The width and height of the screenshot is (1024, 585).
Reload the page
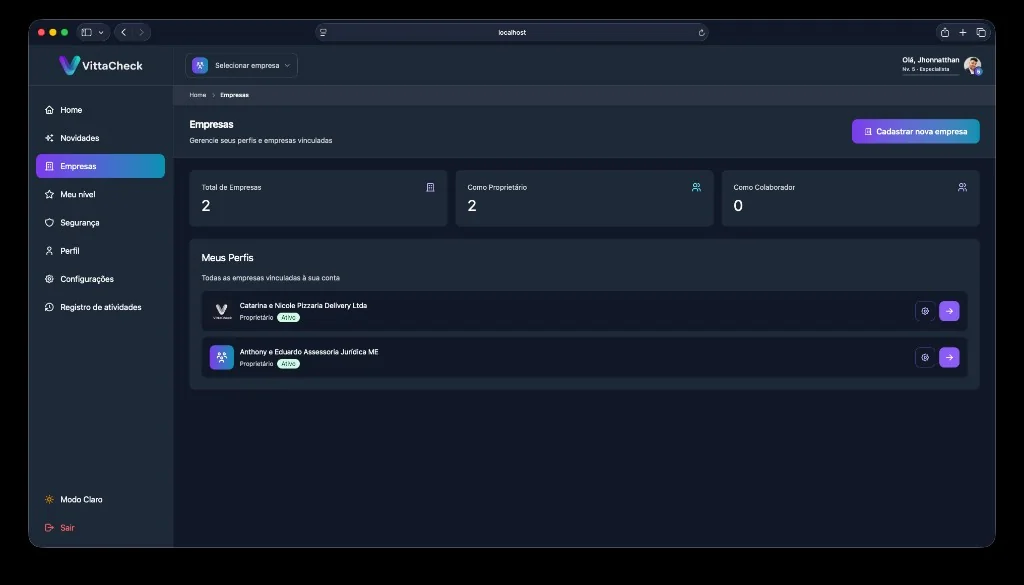(701, 33)
